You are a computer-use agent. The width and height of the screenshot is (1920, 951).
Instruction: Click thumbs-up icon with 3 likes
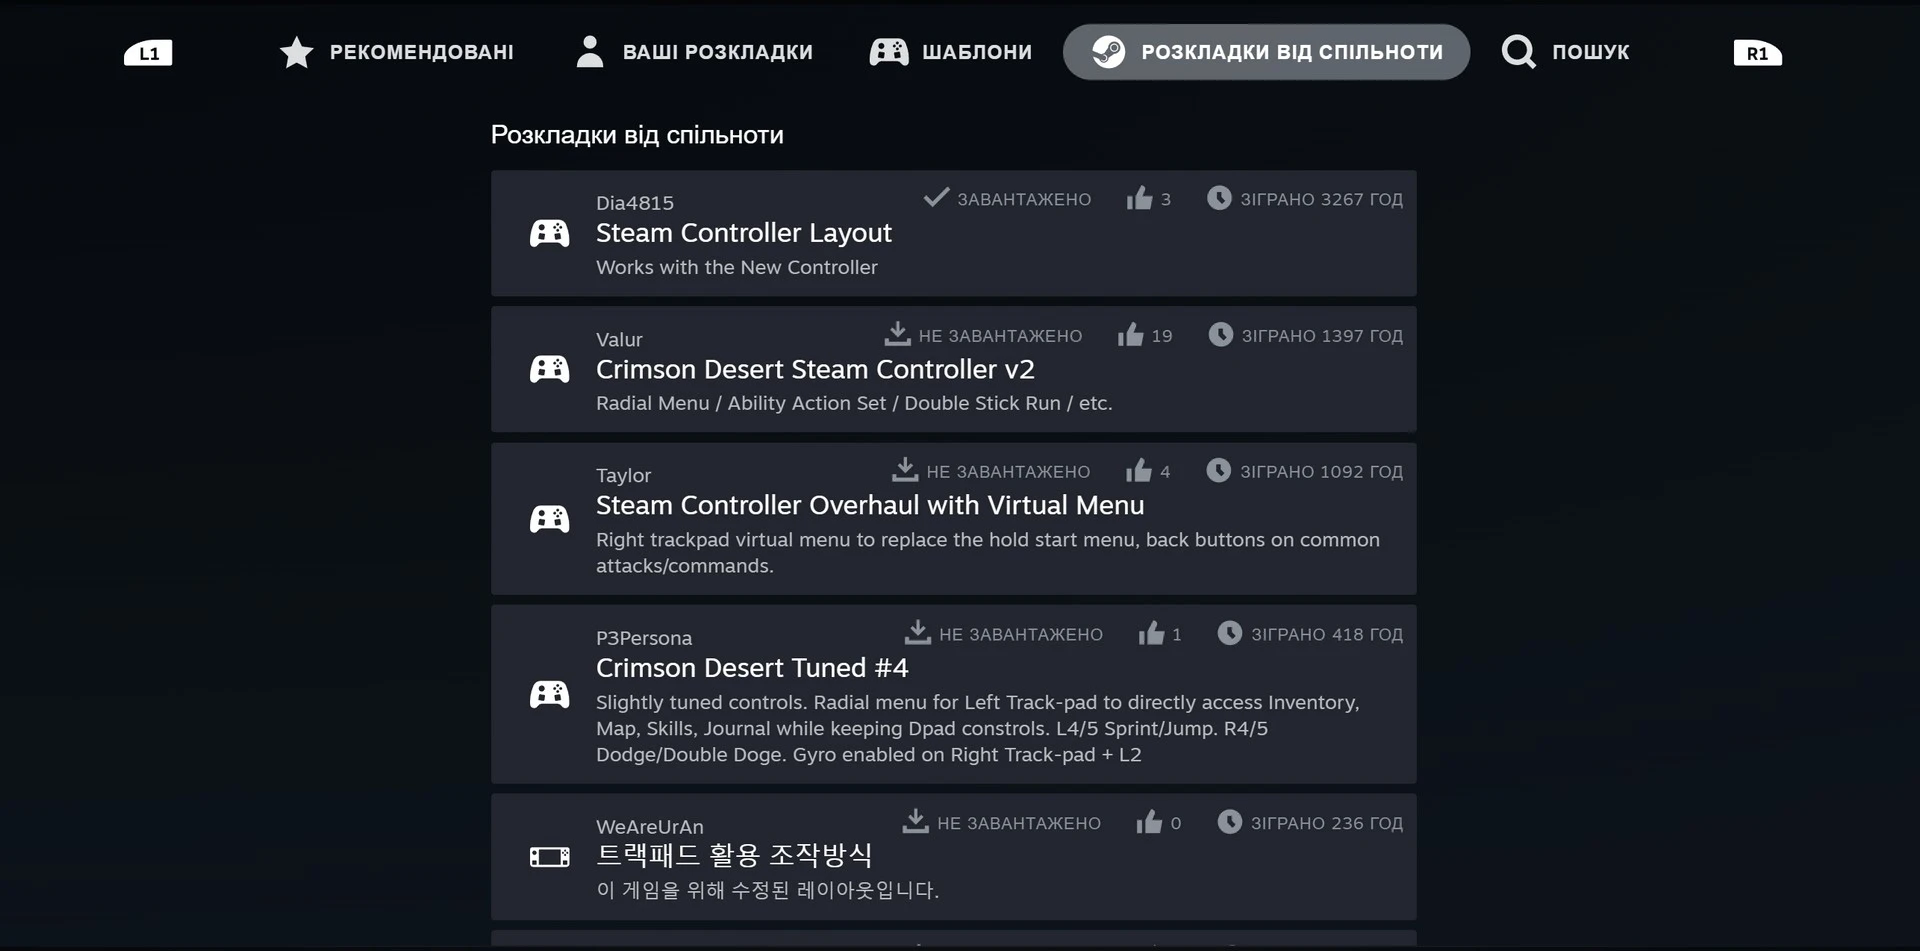pos(1139,198)
